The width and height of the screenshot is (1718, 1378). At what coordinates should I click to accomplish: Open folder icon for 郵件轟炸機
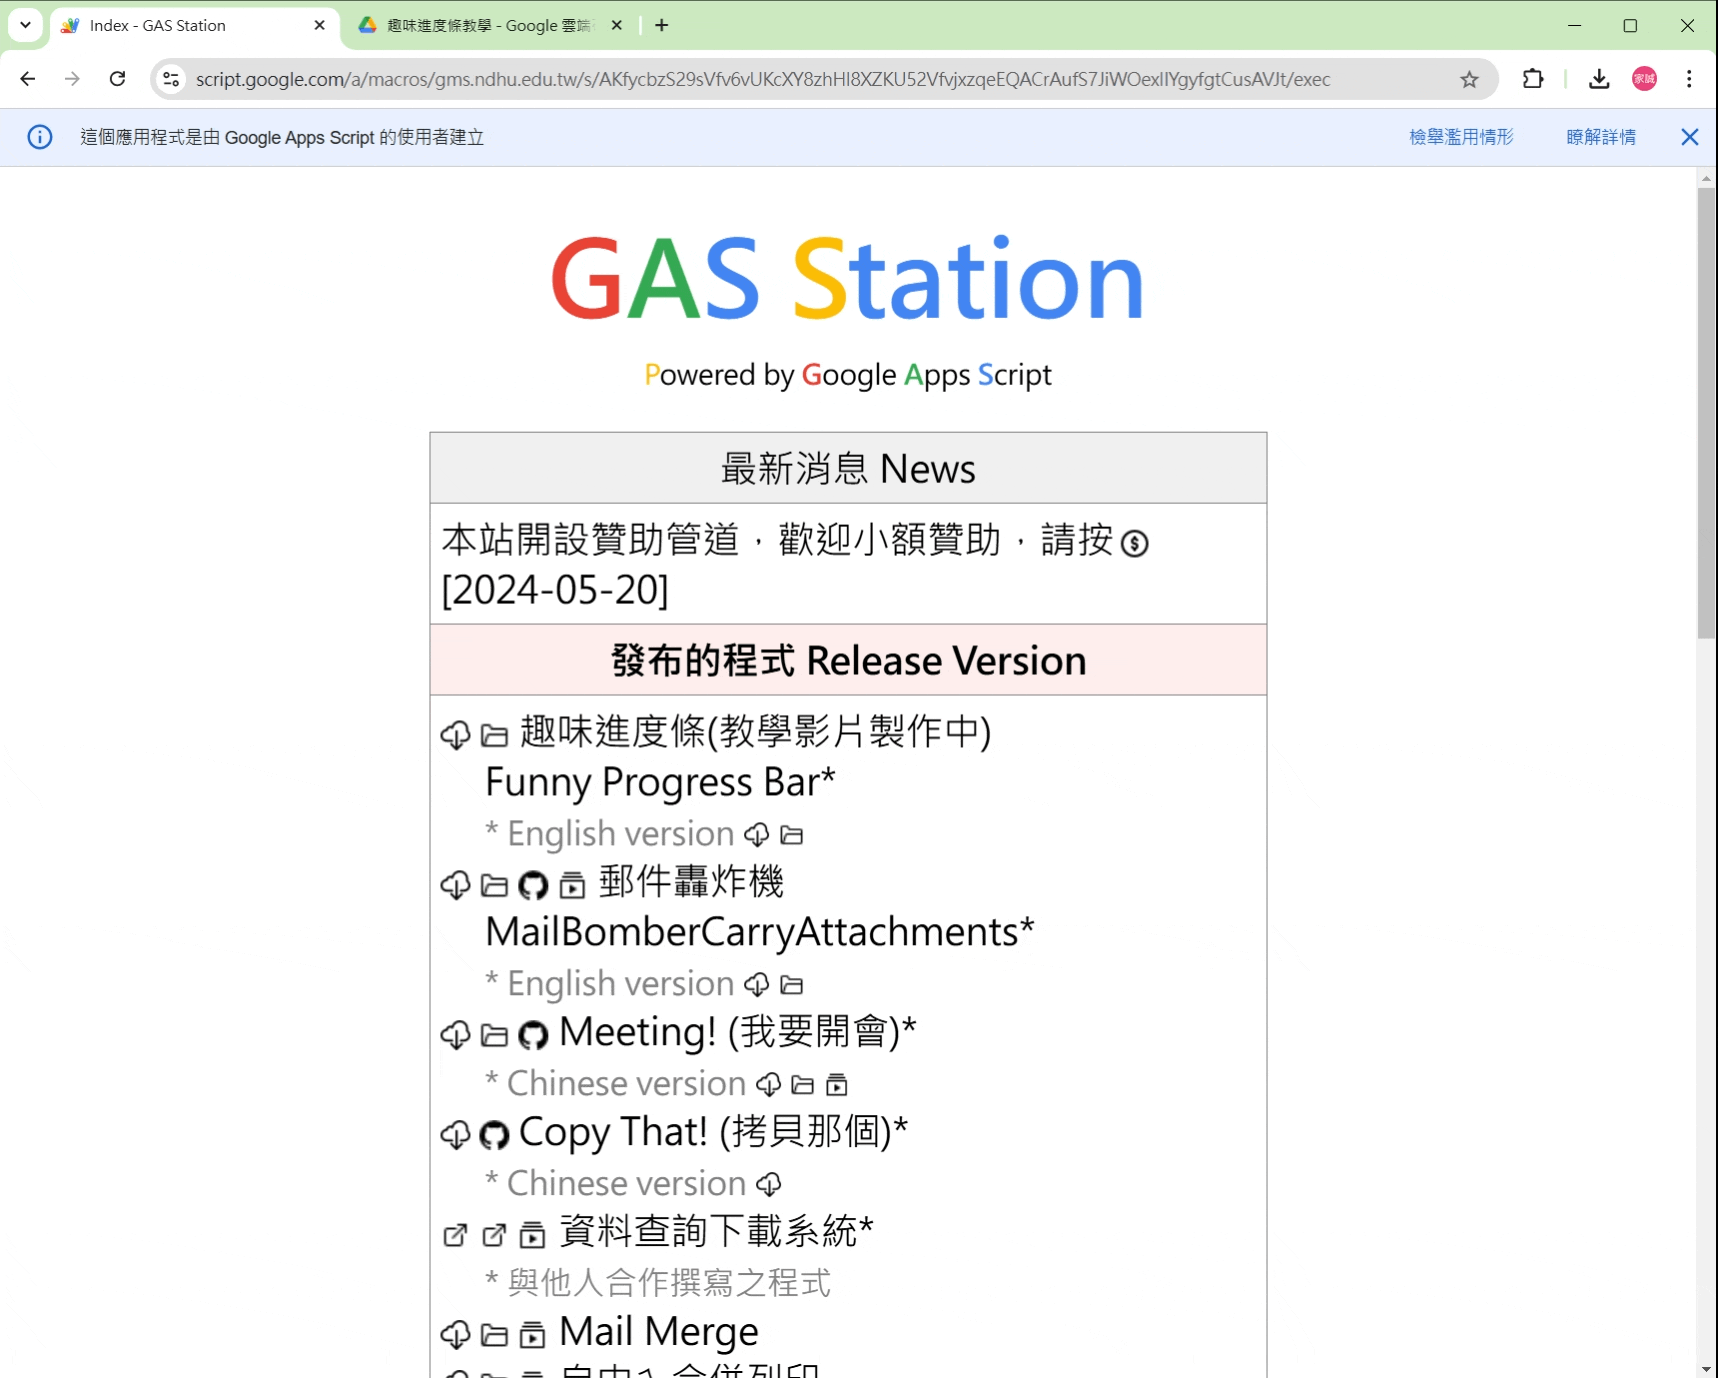[494, 886]
